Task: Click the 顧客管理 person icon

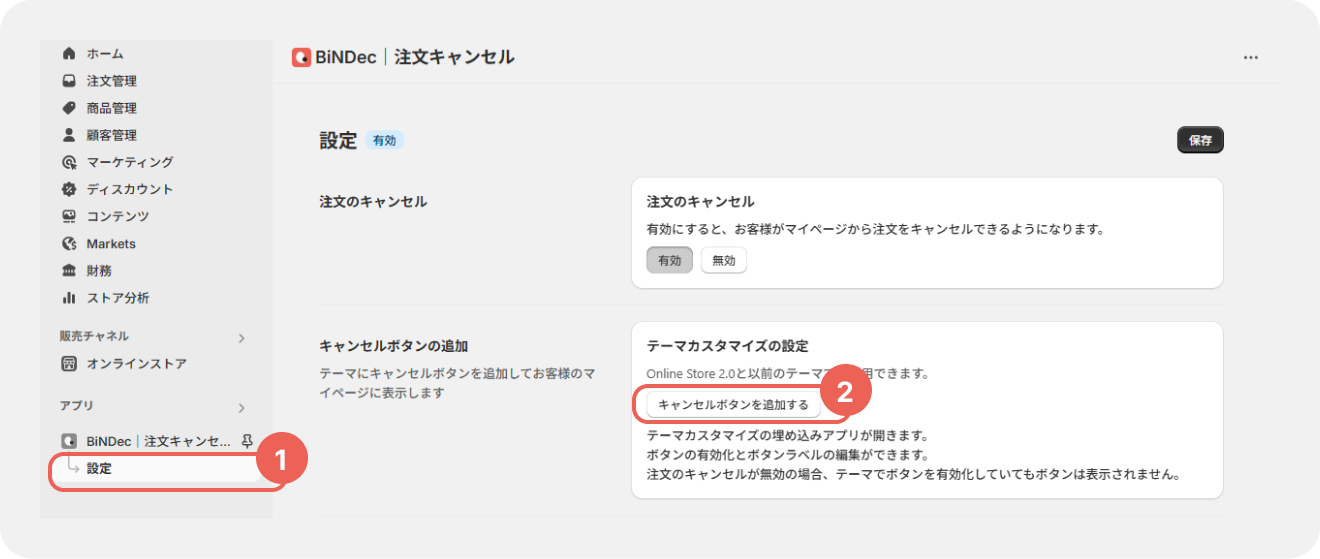Action: [x=69, y=135]
